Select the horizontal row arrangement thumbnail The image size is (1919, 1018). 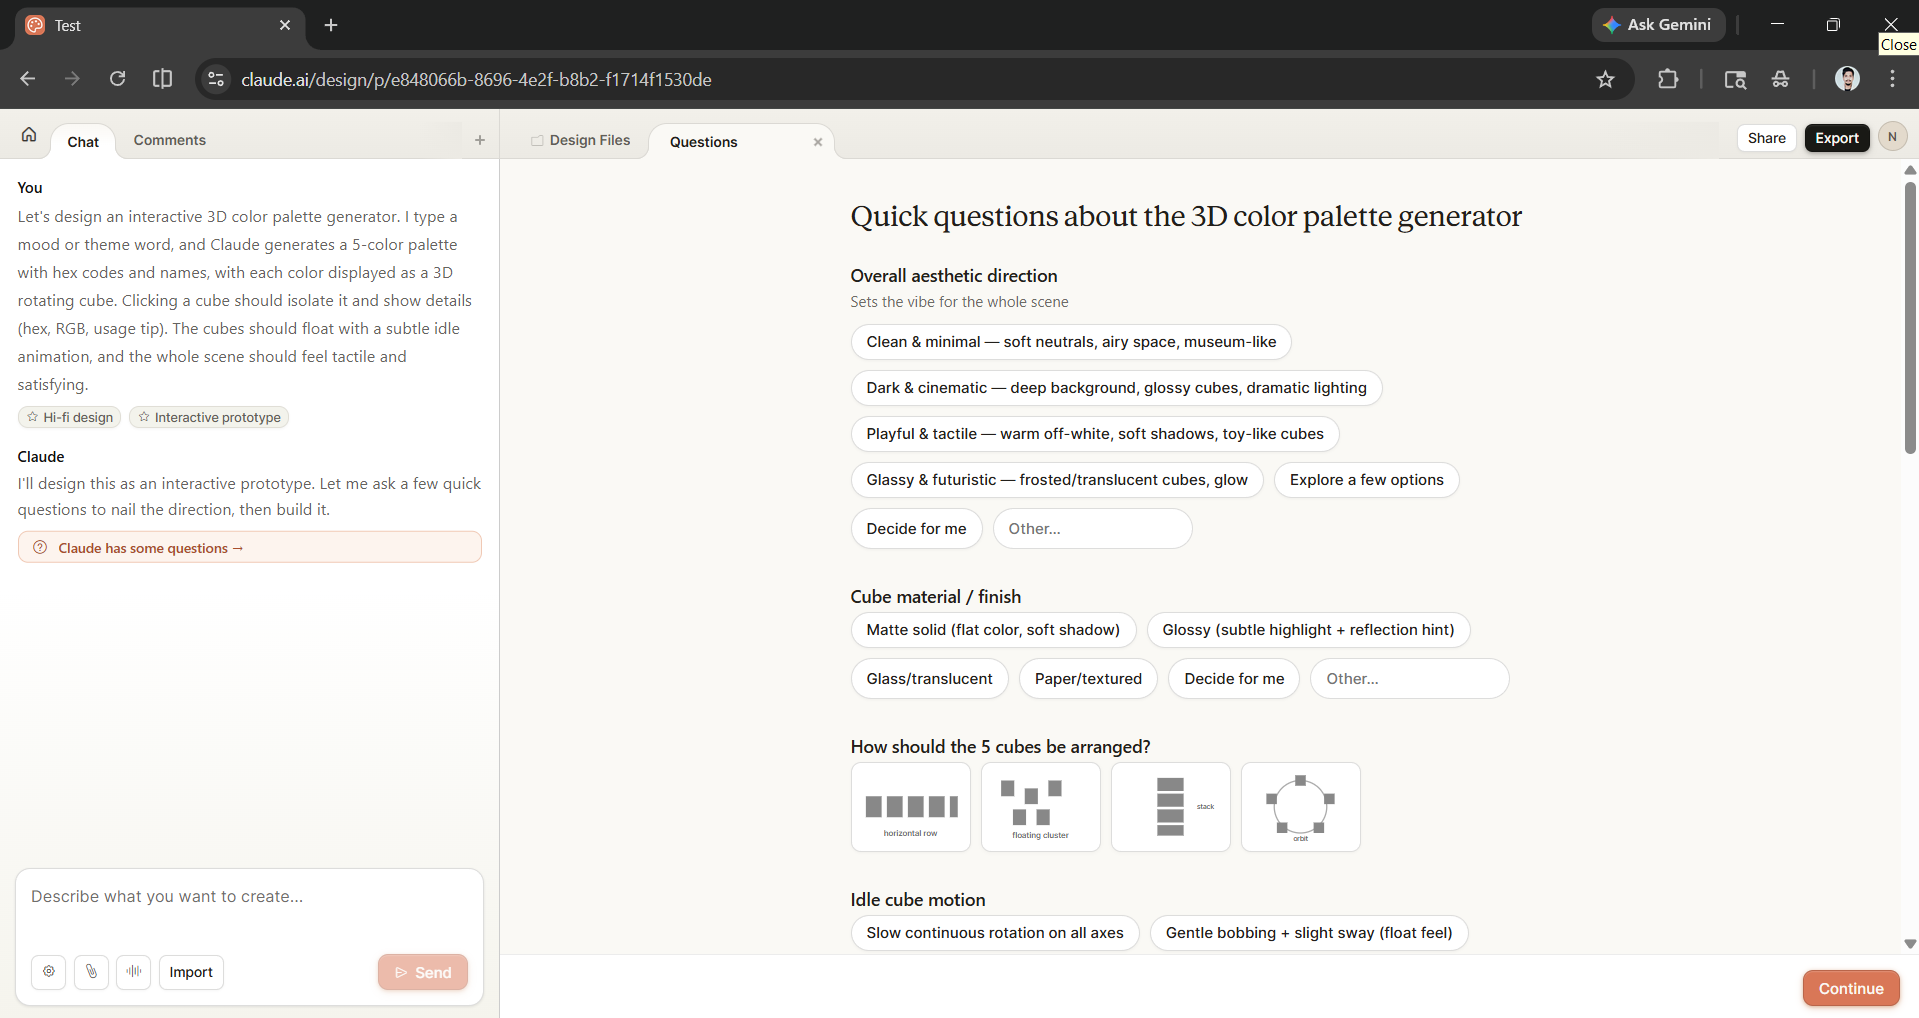click(x=910, y=807)
